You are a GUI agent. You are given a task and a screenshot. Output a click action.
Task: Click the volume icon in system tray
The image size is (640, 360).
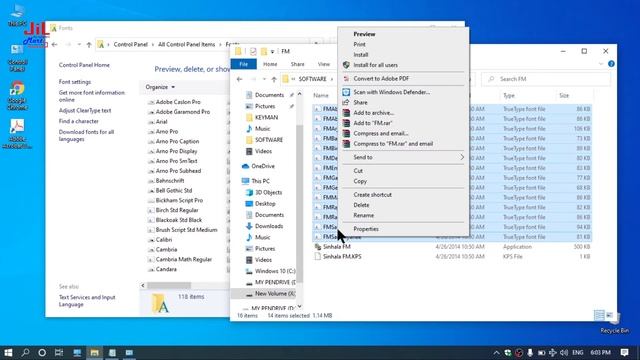(564, 353)
